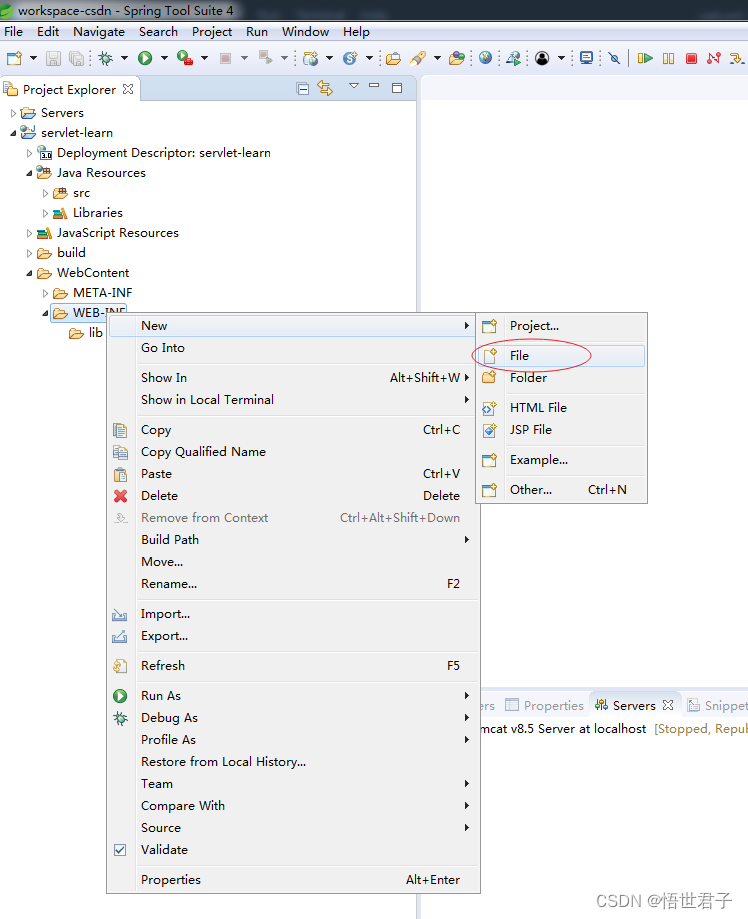Expand the src folder node

[x=45, y=193]
